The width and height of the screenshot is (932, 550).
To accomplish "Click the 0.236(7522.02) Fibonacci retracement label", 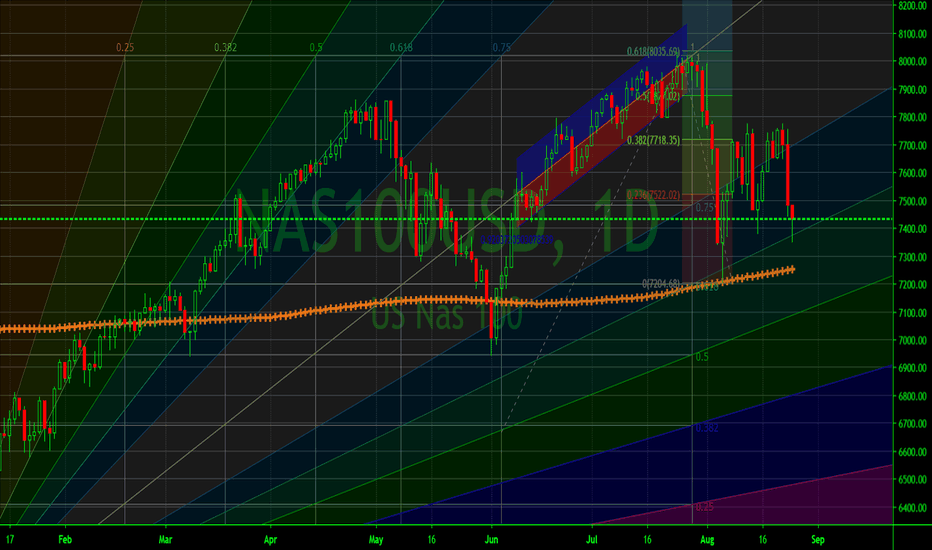I will pos(653,195).
